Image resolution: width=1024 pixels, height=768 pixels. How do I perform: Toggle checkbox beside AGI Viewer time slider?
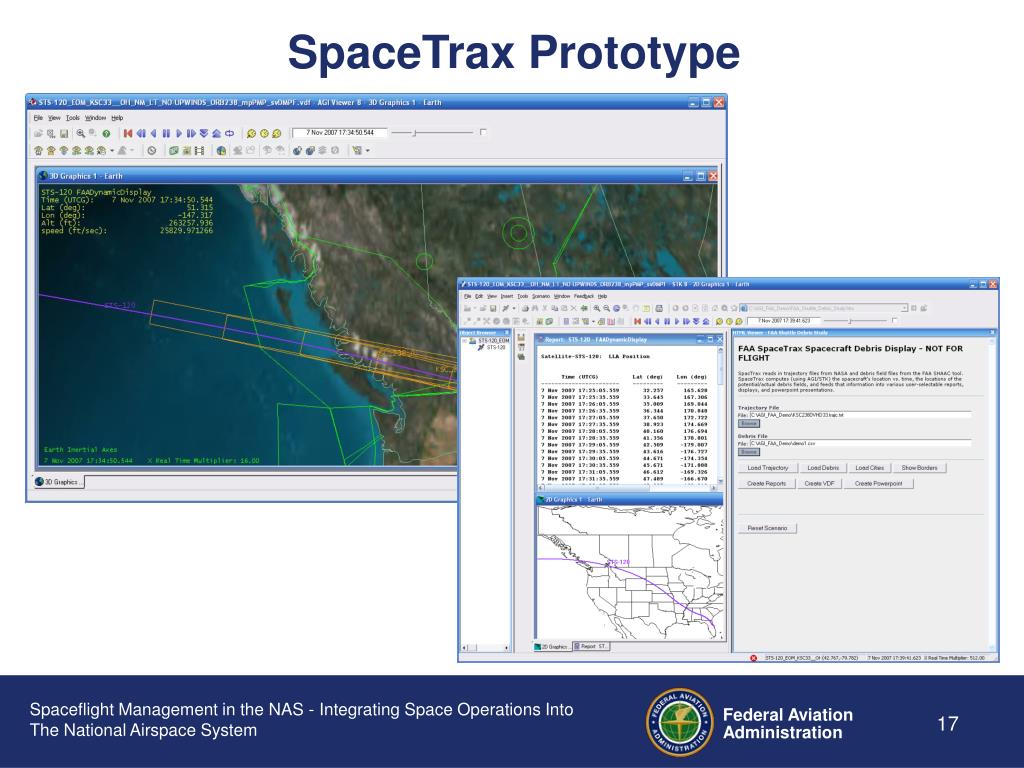coord(483,132)
